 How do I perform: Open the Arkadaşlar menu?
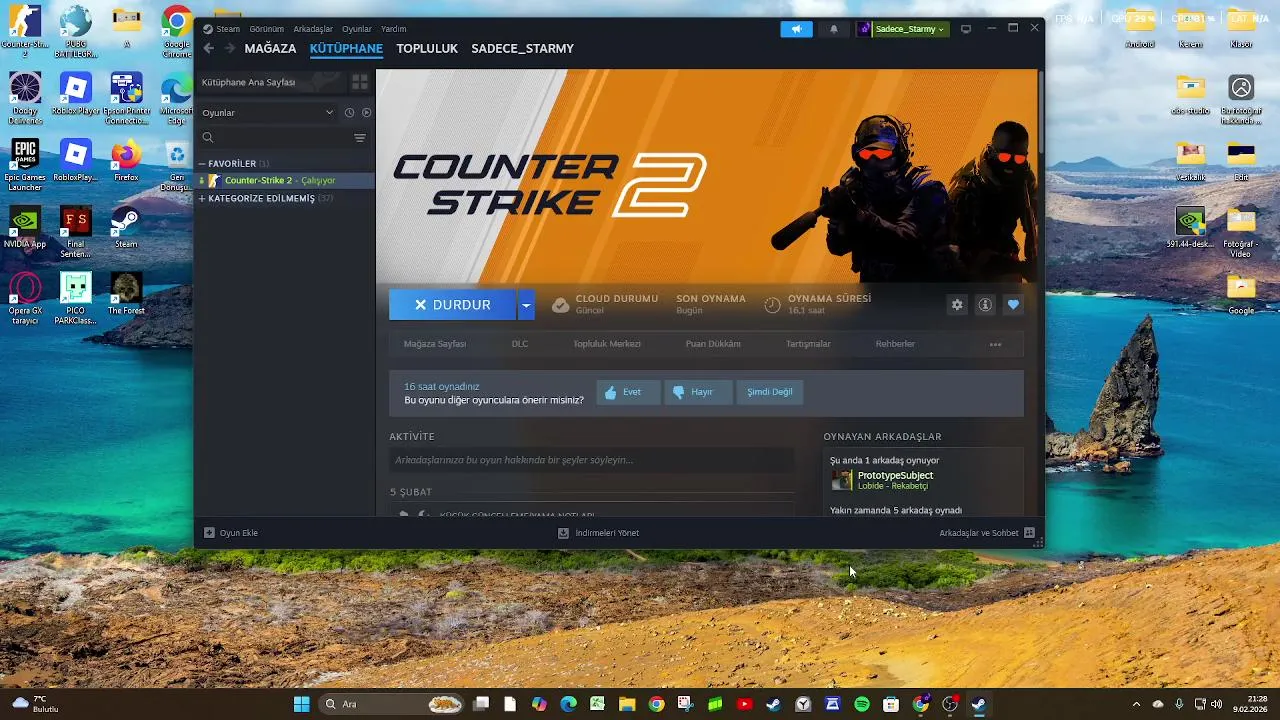(x=313, y=29)
